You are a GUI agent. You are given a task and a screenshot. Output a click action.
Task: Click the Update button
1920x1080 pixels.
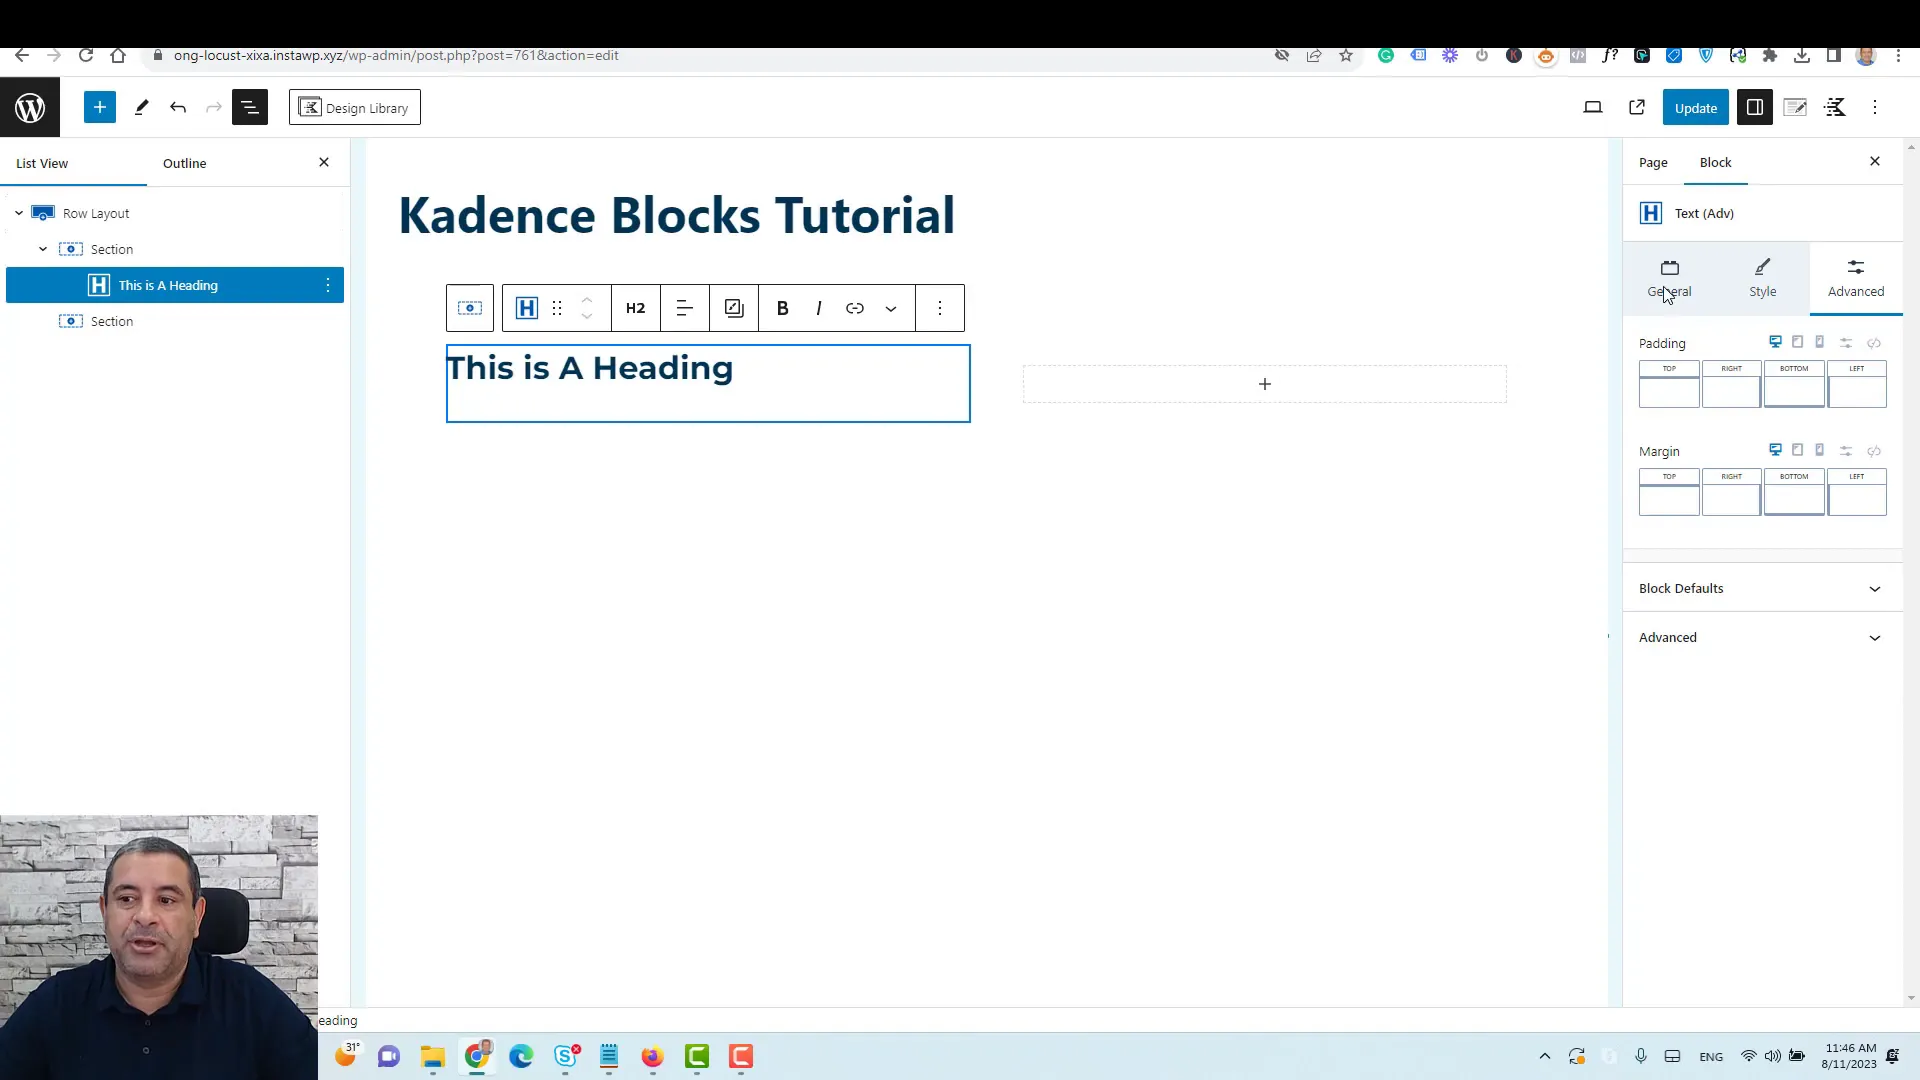[x=1696, y=107]
